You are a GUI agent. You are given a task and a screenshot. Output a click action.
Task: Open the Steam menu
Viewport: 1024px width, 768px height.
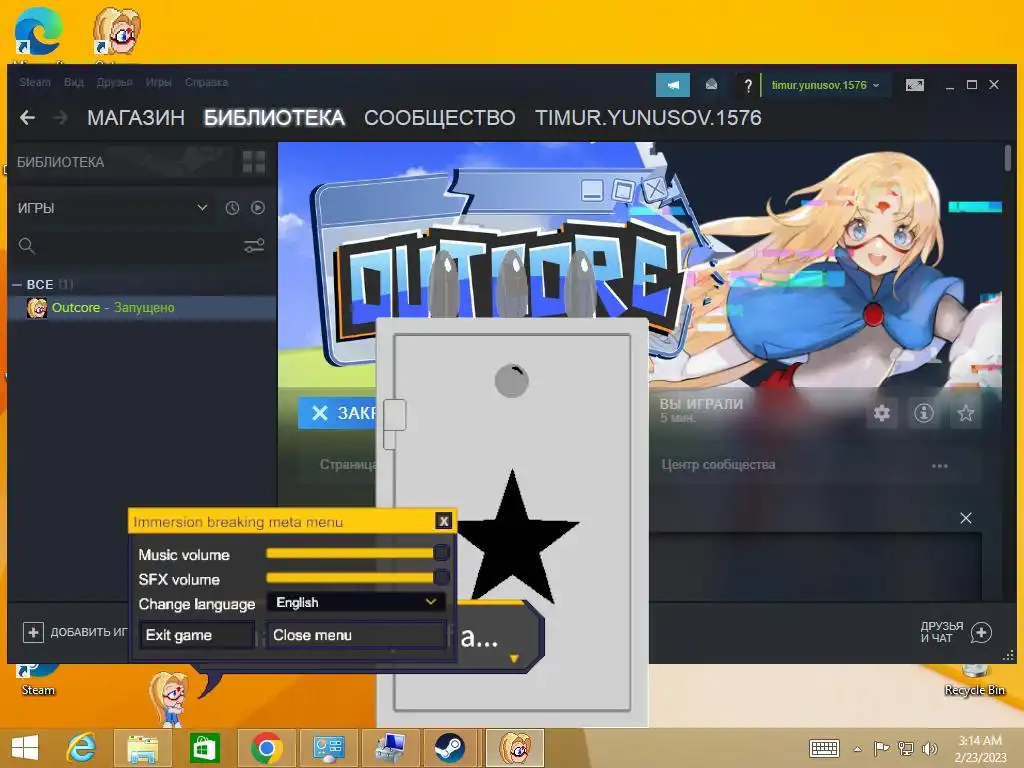click(35, 82)
